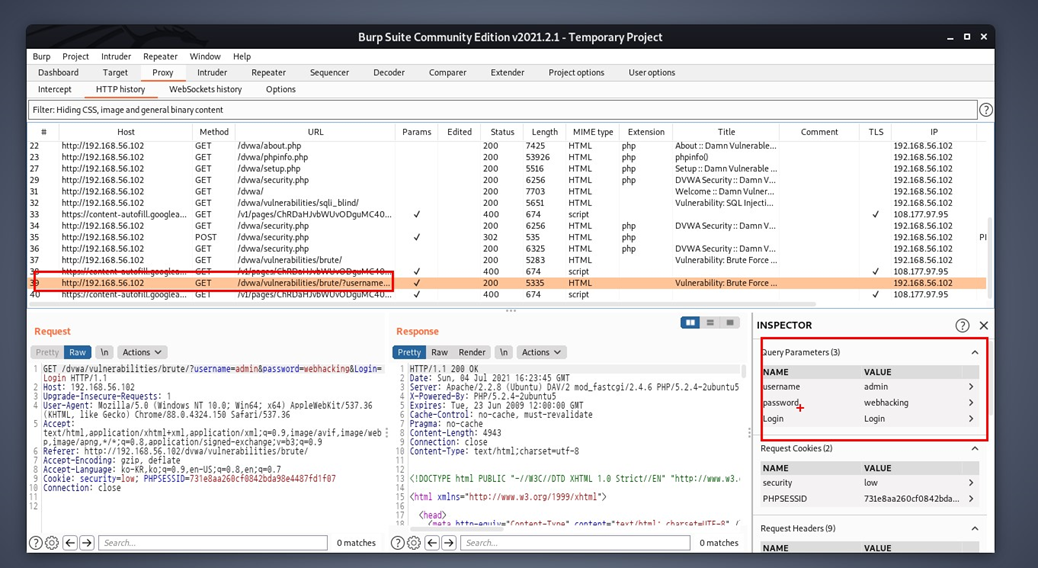Open the Project options tab
This screenshot has width=1038, height=568.
pyautogui.click(x=576, y=73)
